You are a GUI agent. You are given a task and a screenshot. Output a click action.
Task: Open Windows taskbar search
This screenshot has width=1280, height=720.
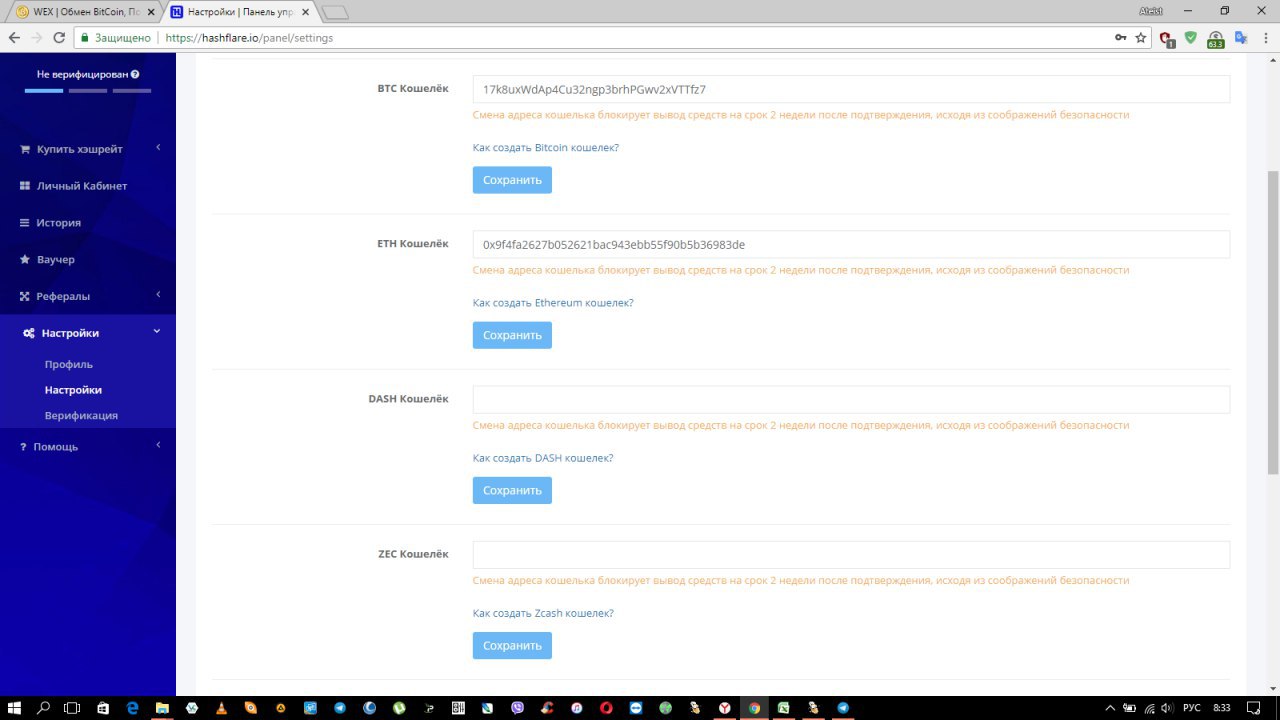[44, 707]
